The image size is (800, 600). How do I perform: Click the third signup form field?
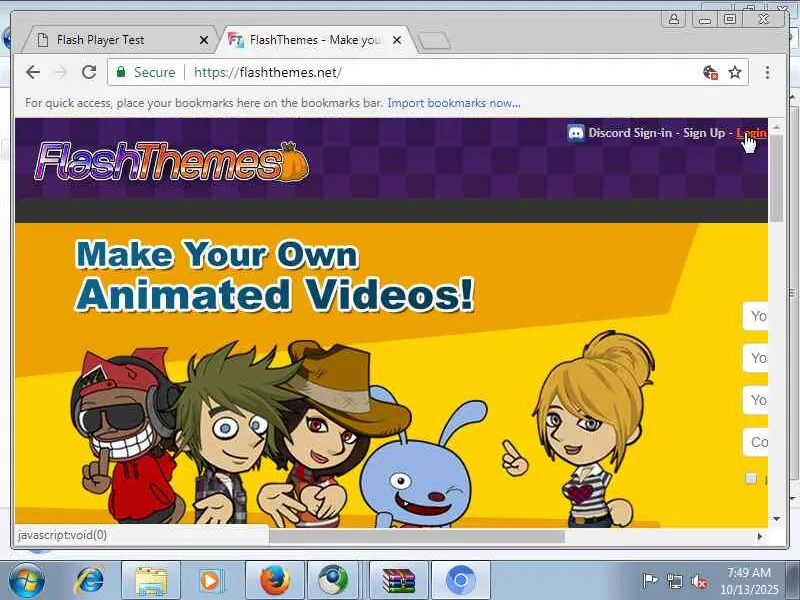755,400
